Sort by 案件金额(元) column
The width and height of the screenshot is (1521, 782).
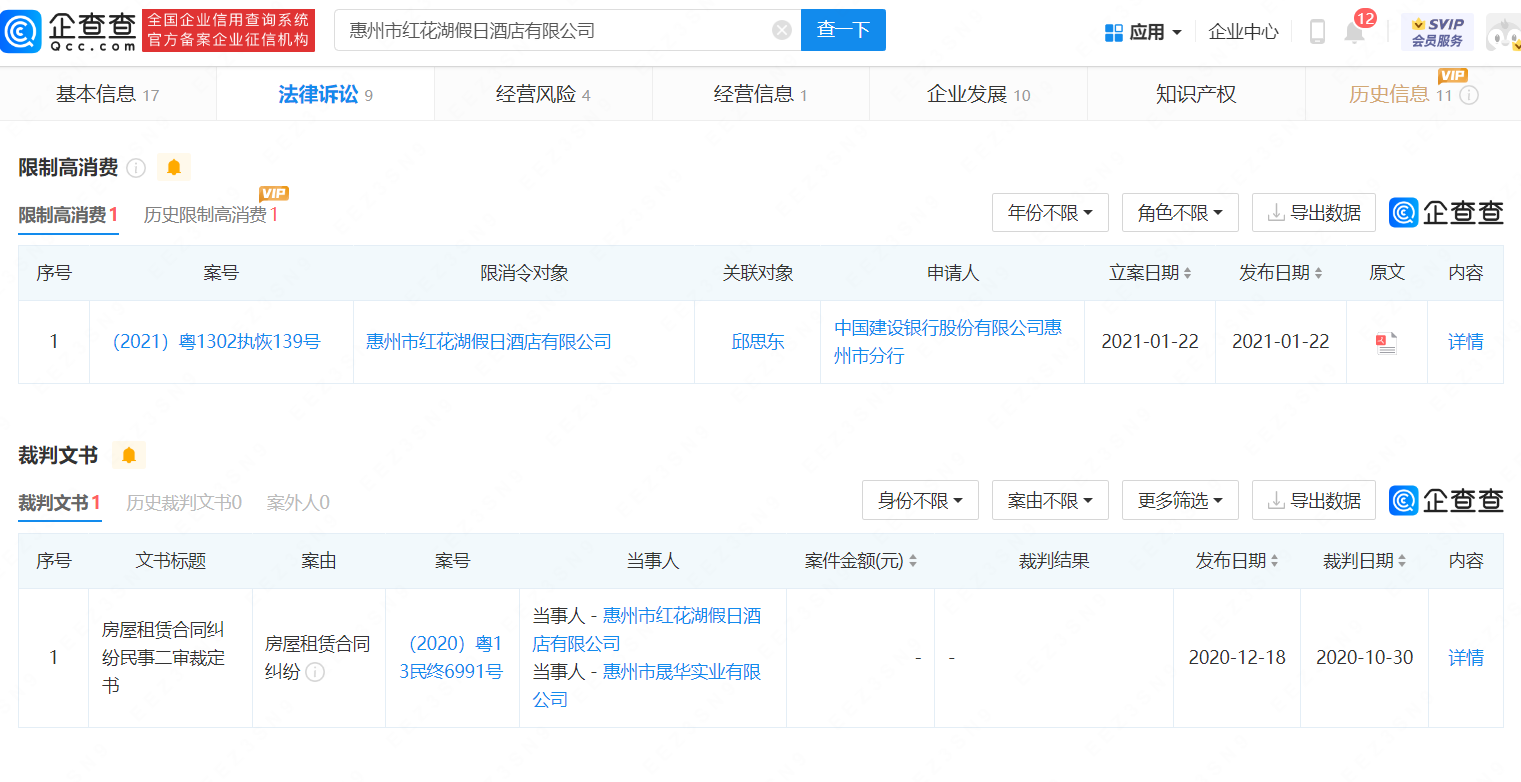(912, 561)
